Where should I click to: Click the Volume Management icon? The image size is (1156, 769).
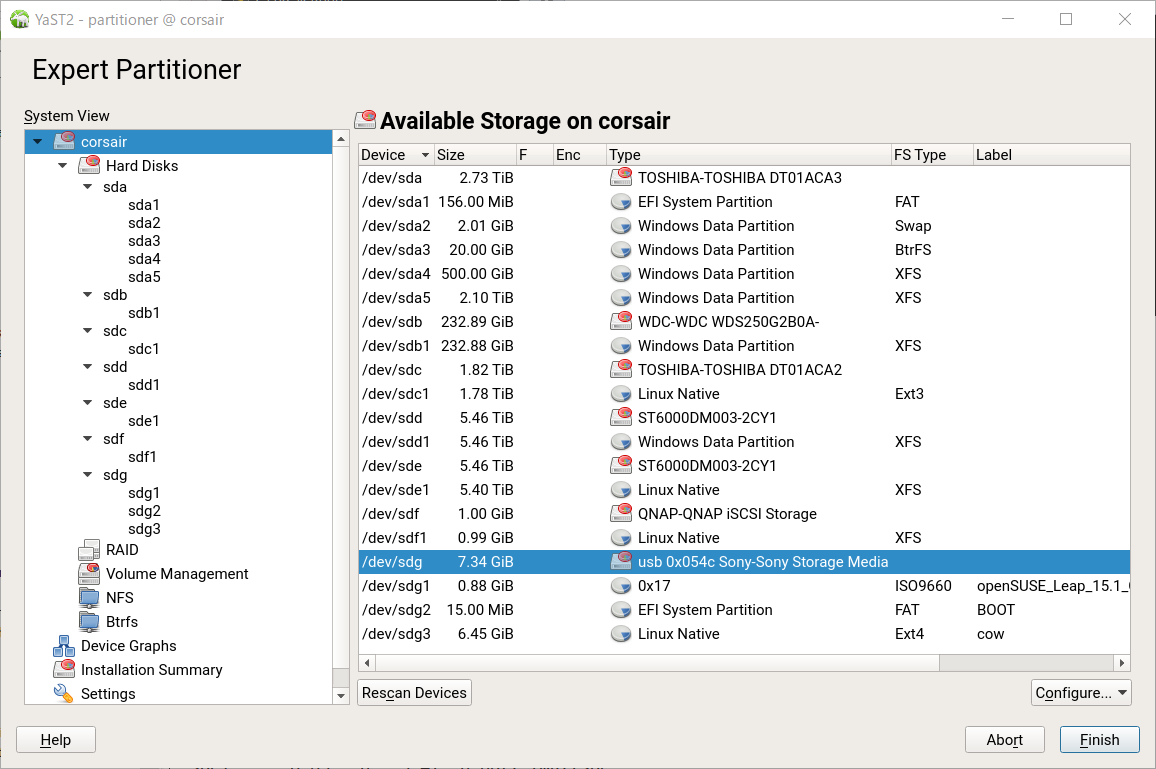coord(89,573)
